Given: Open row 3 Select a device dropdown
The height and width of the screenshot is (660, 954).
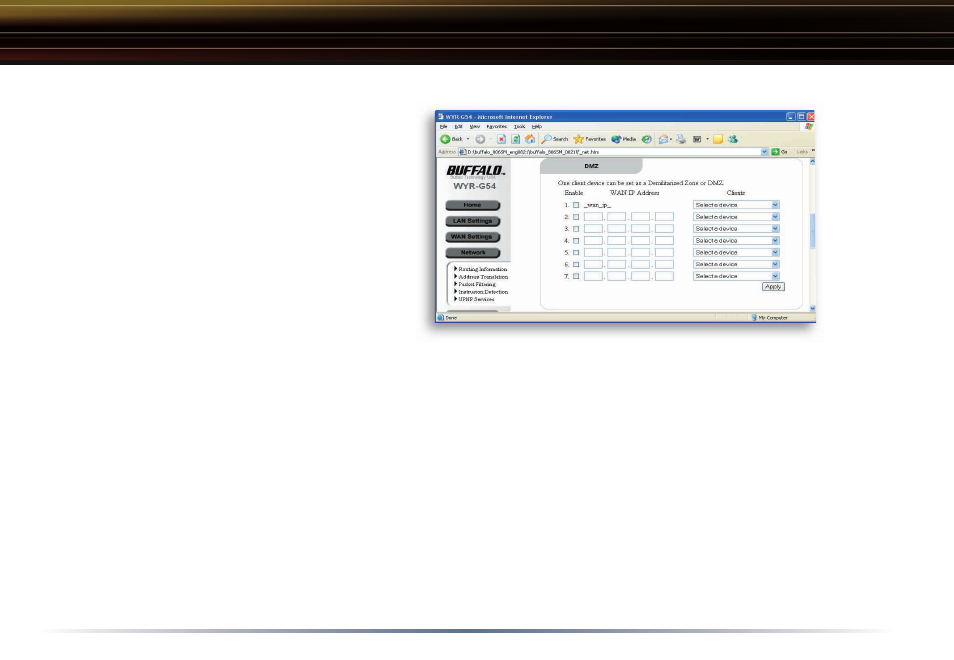Looking at the screenshot, I should tap(736, 229).
